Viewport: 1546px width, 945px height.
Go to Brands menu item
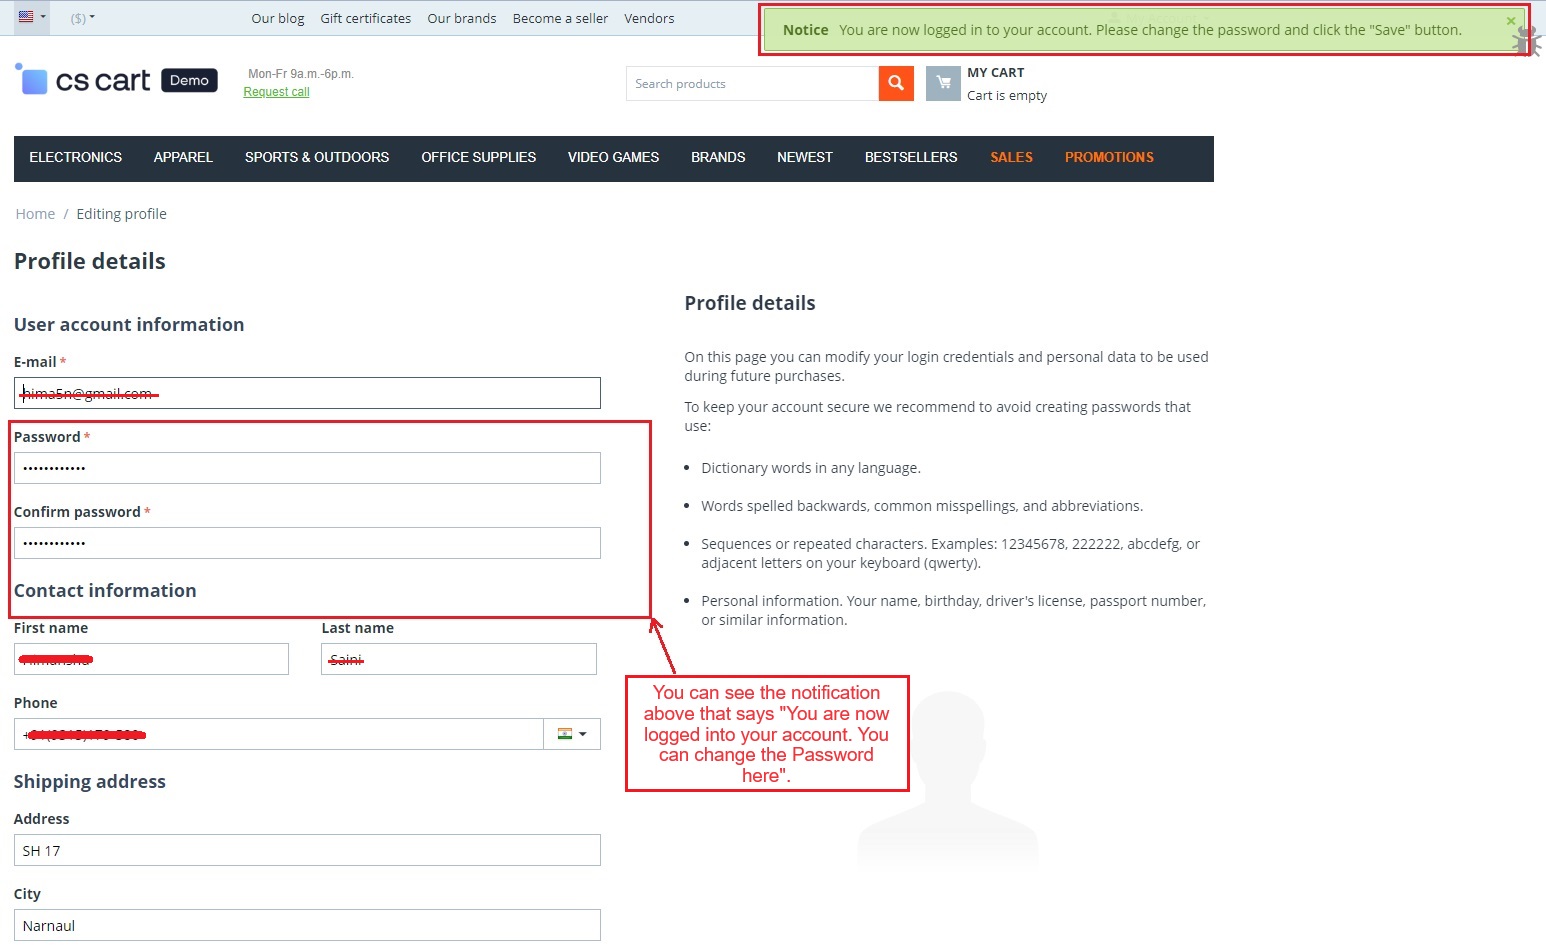(718, 158)
